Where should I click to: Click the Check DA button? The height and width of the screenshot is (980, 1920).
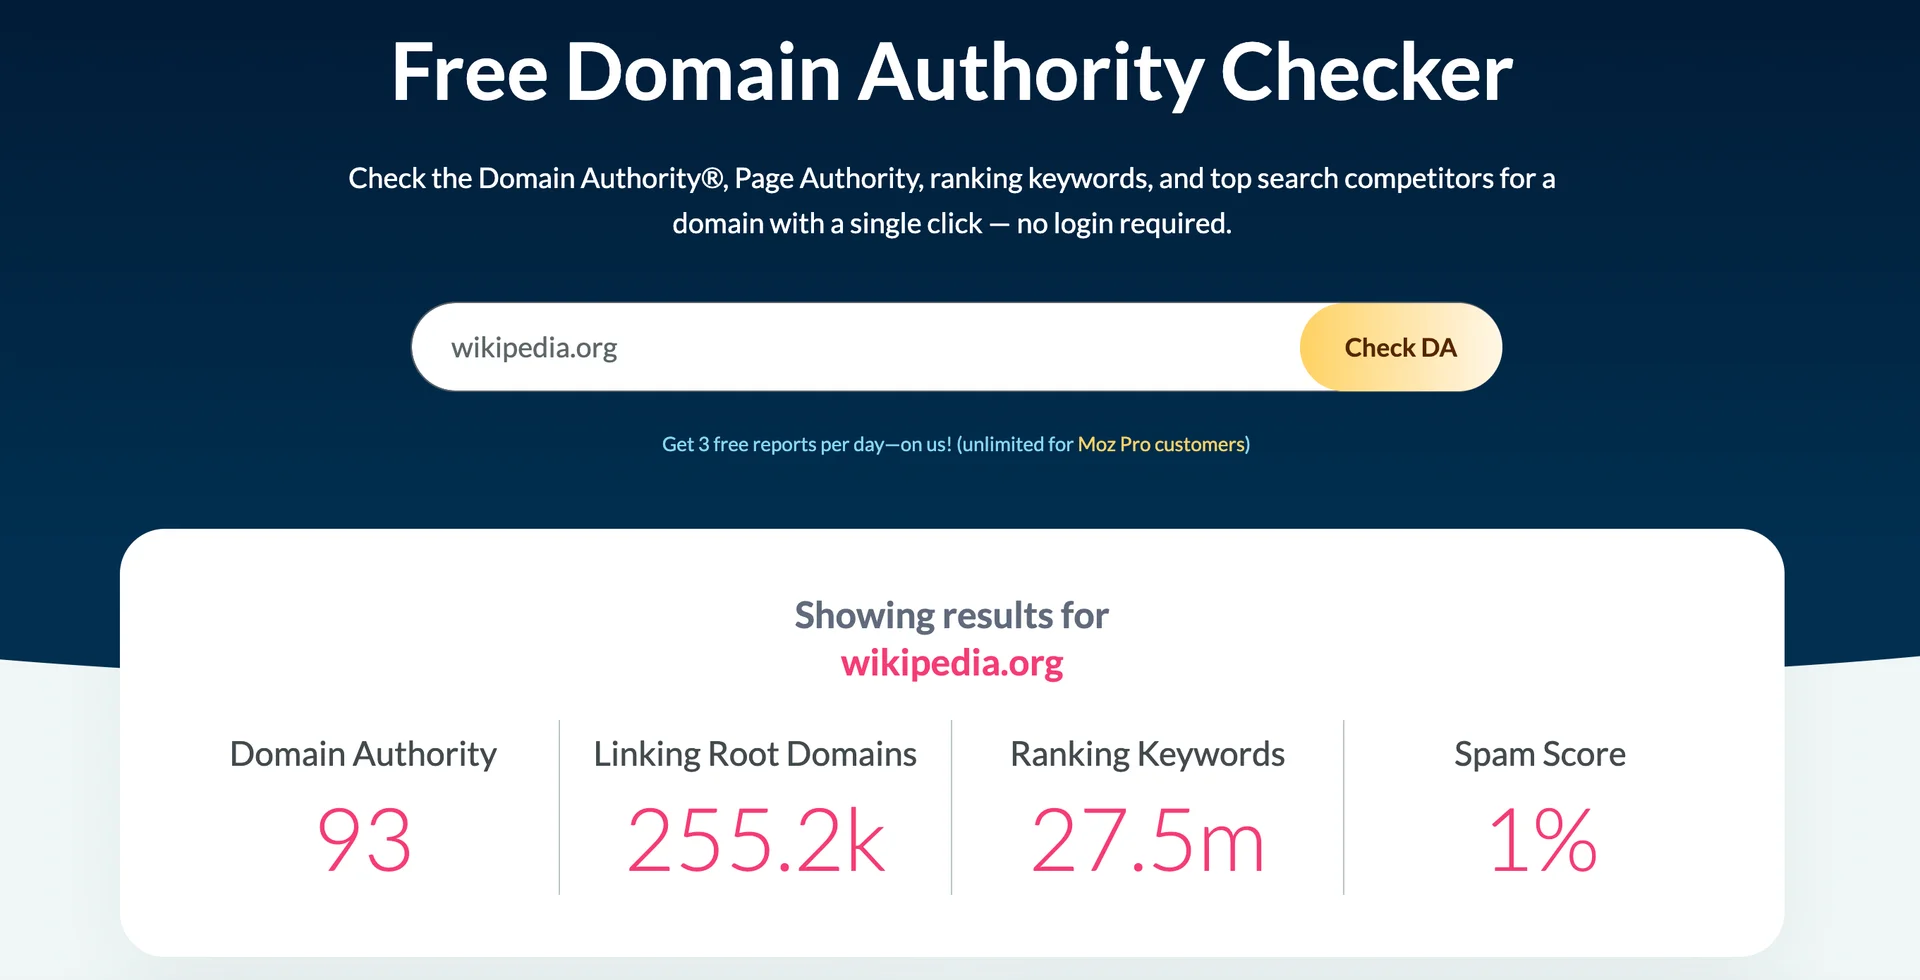1400,346
